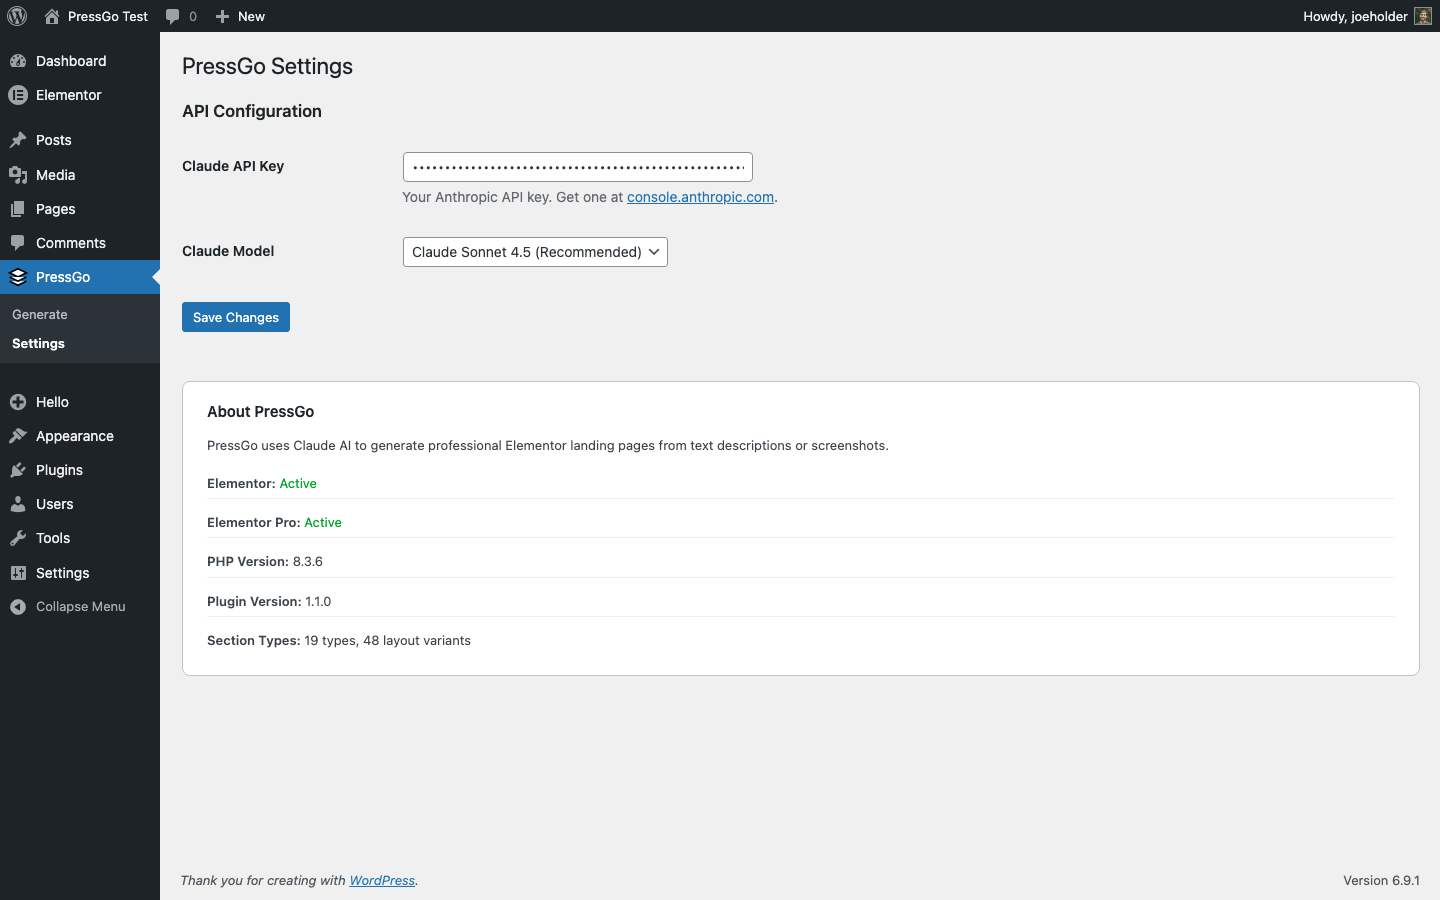Open the Media library icon
The height and width of the screenshot is (900, 1440).
17,174
